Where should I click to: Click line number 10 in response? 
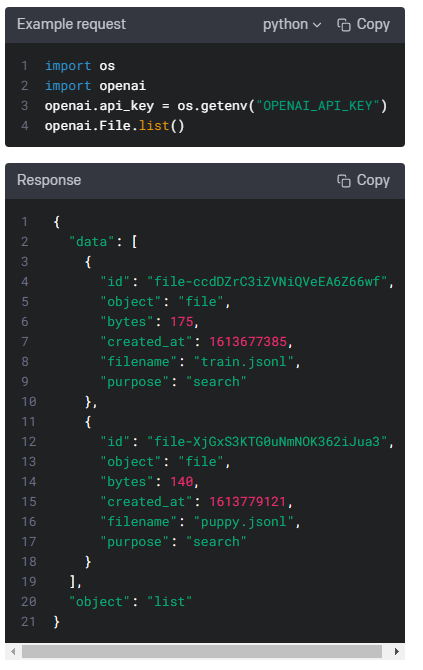pyautogui.click(x=28, y=402)
